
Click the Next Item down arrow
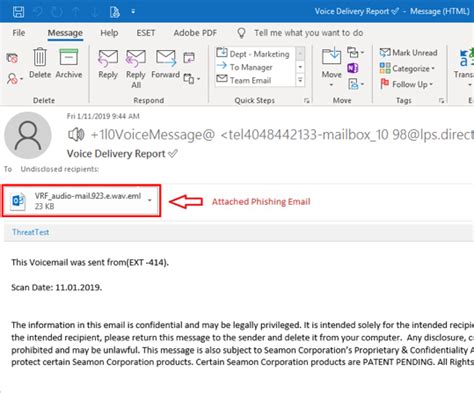pos(94,12)
